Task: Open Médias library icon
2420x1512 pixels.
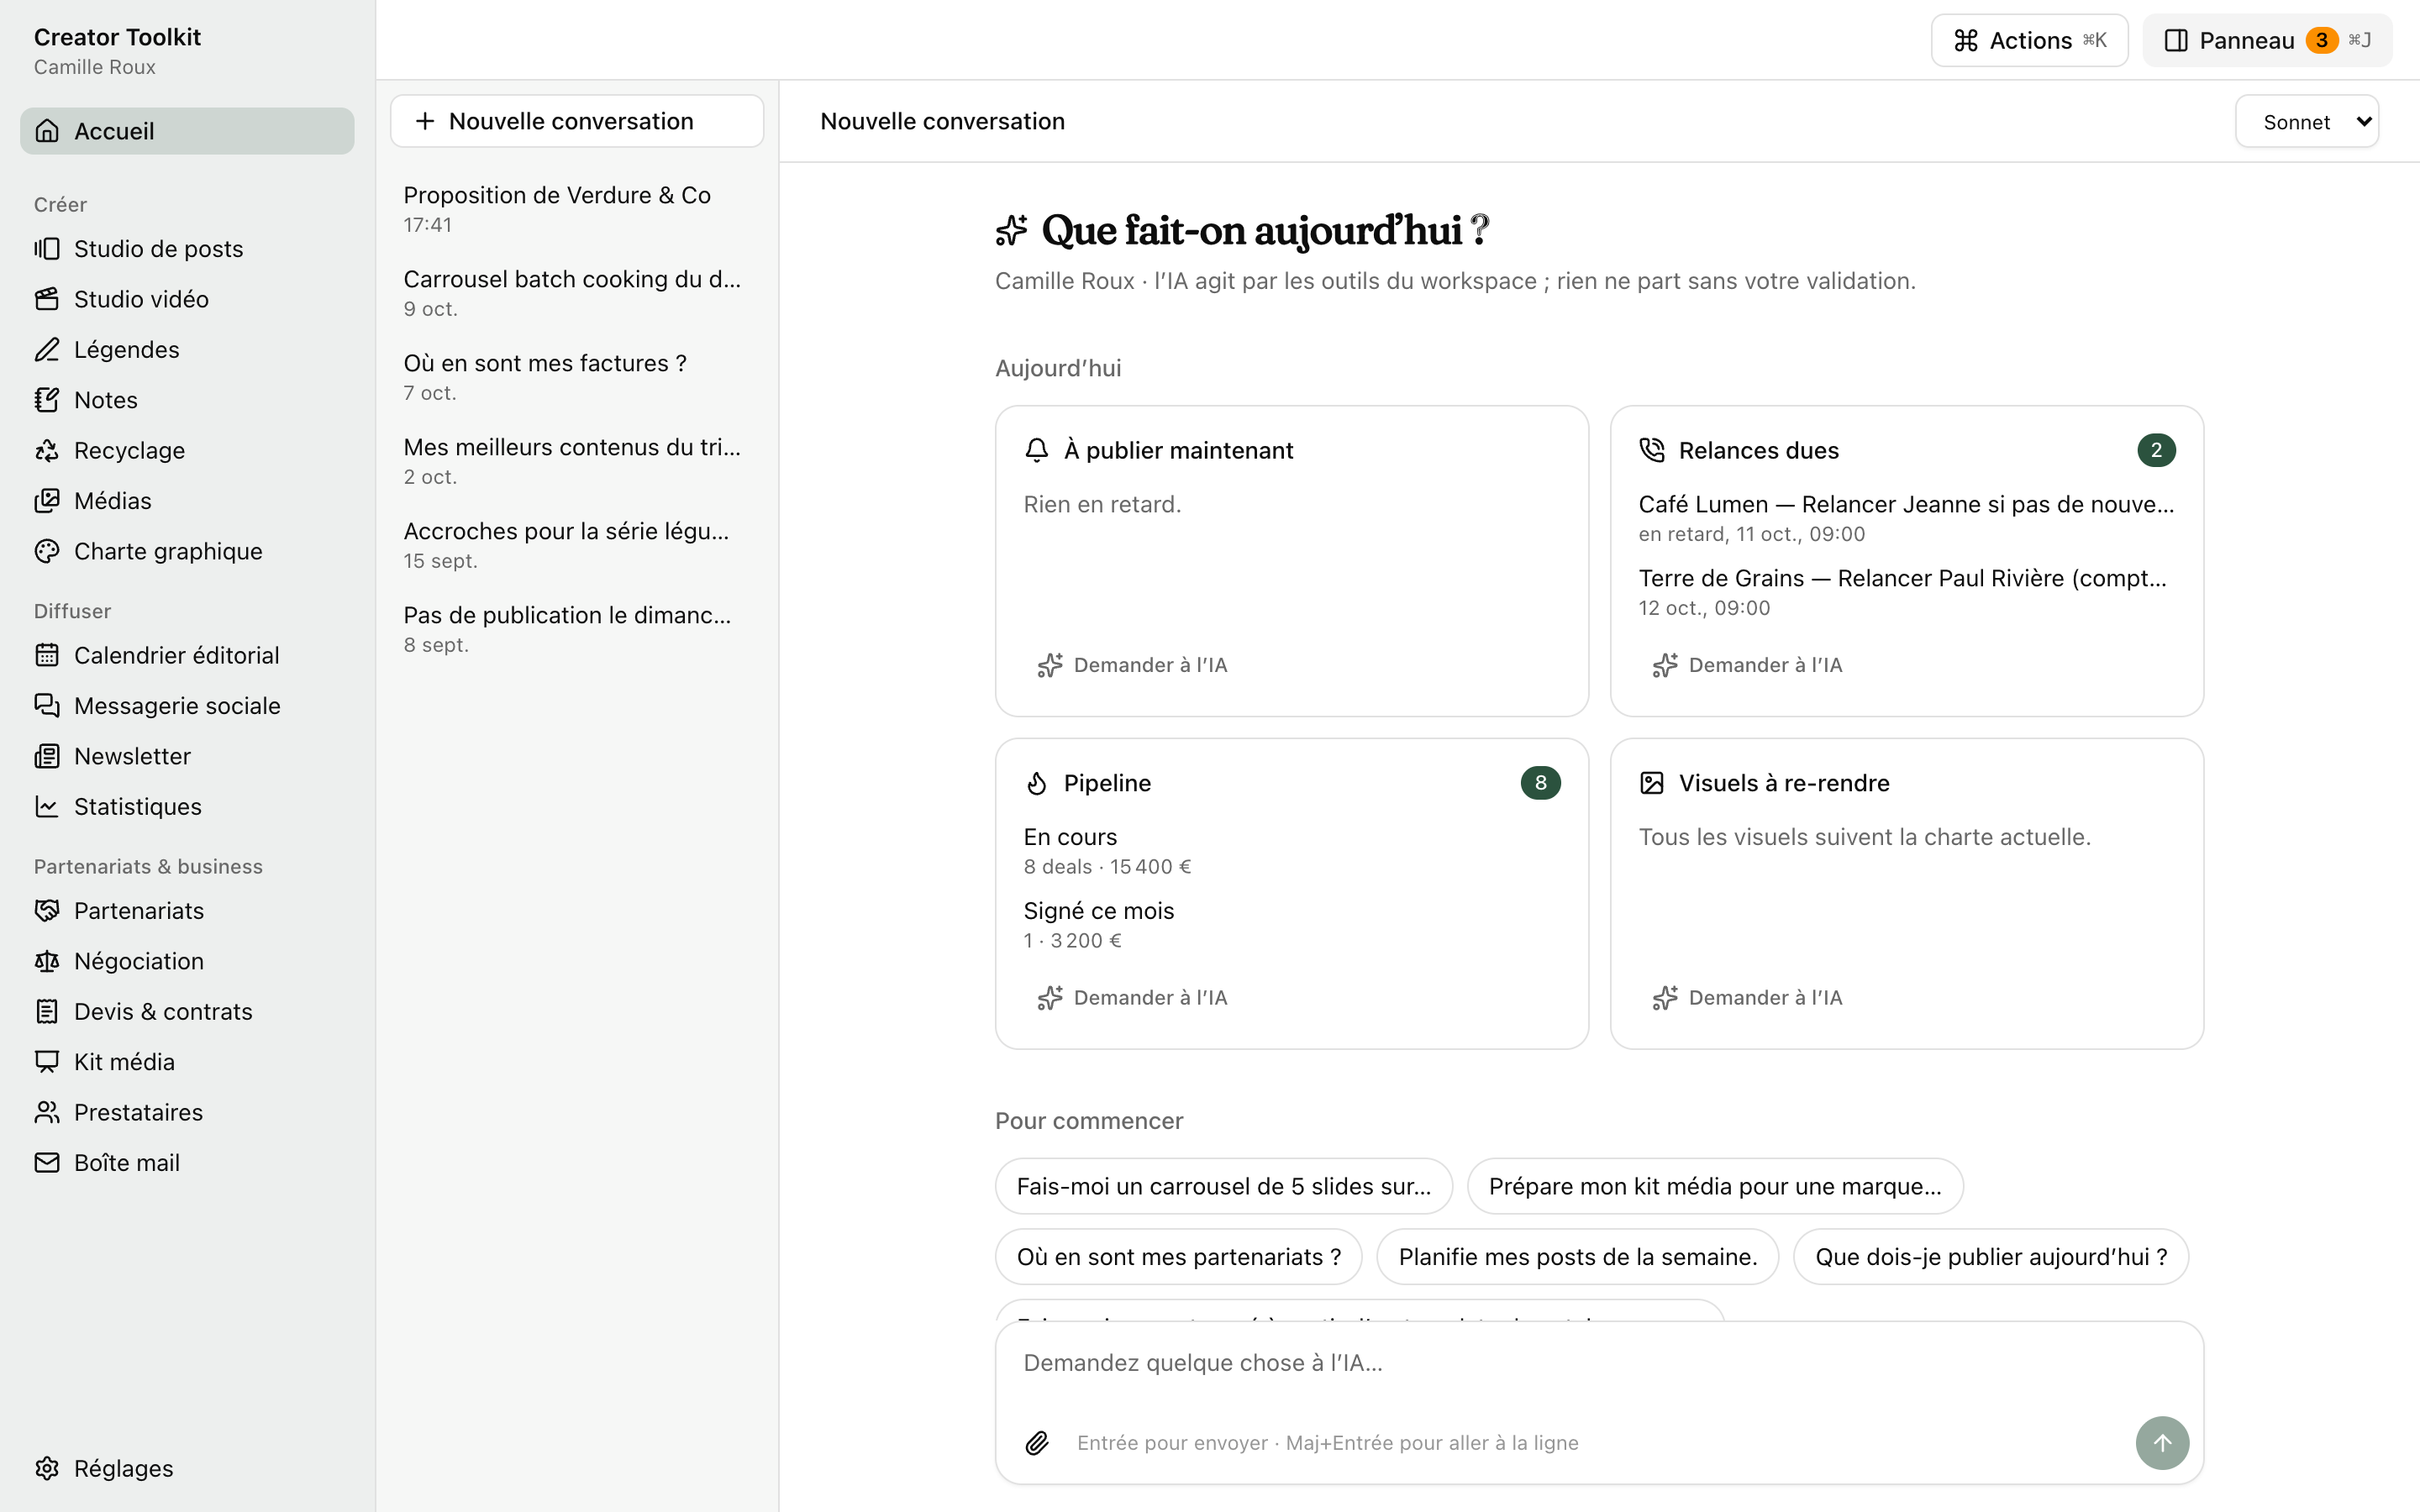Action: [47, 501]
